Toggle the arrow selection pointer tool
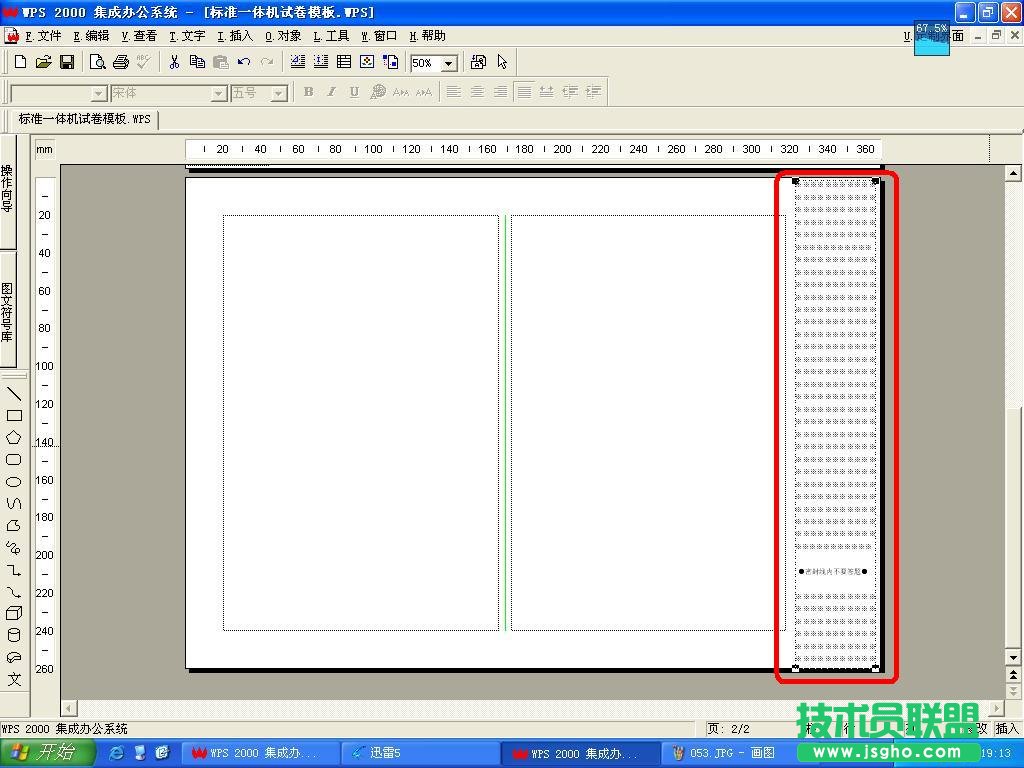The image size is (1024, 768). point(502,62)
